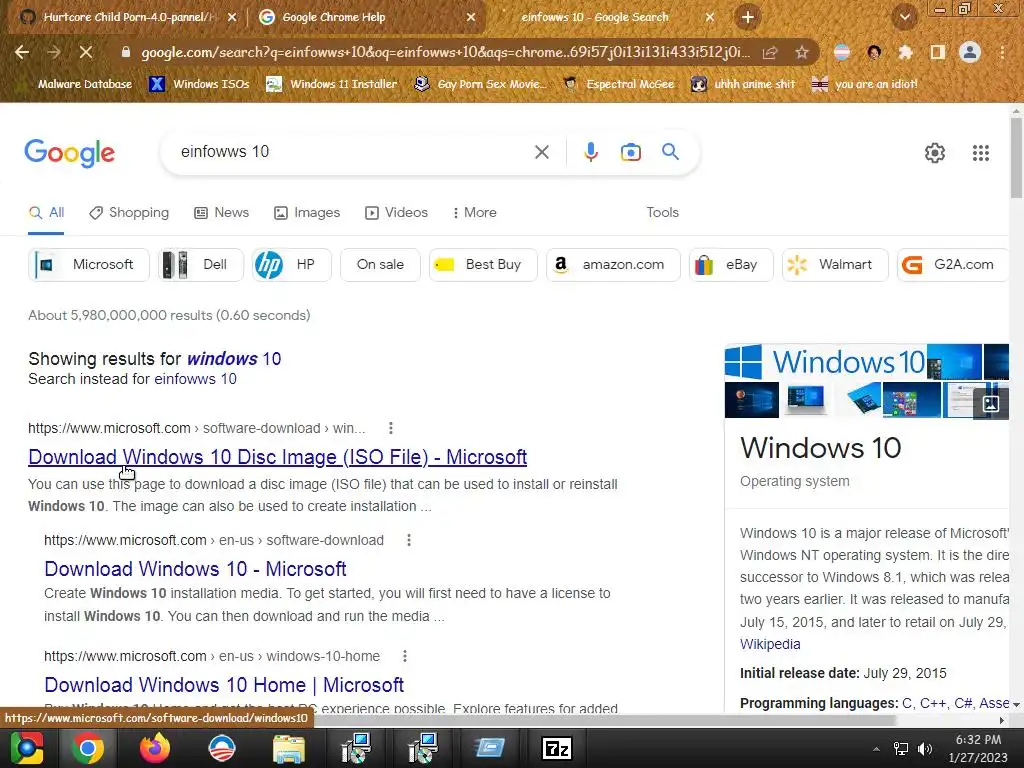Open the Google apps grid icon
1024x768 pixels.
click(x=980, y=153)
